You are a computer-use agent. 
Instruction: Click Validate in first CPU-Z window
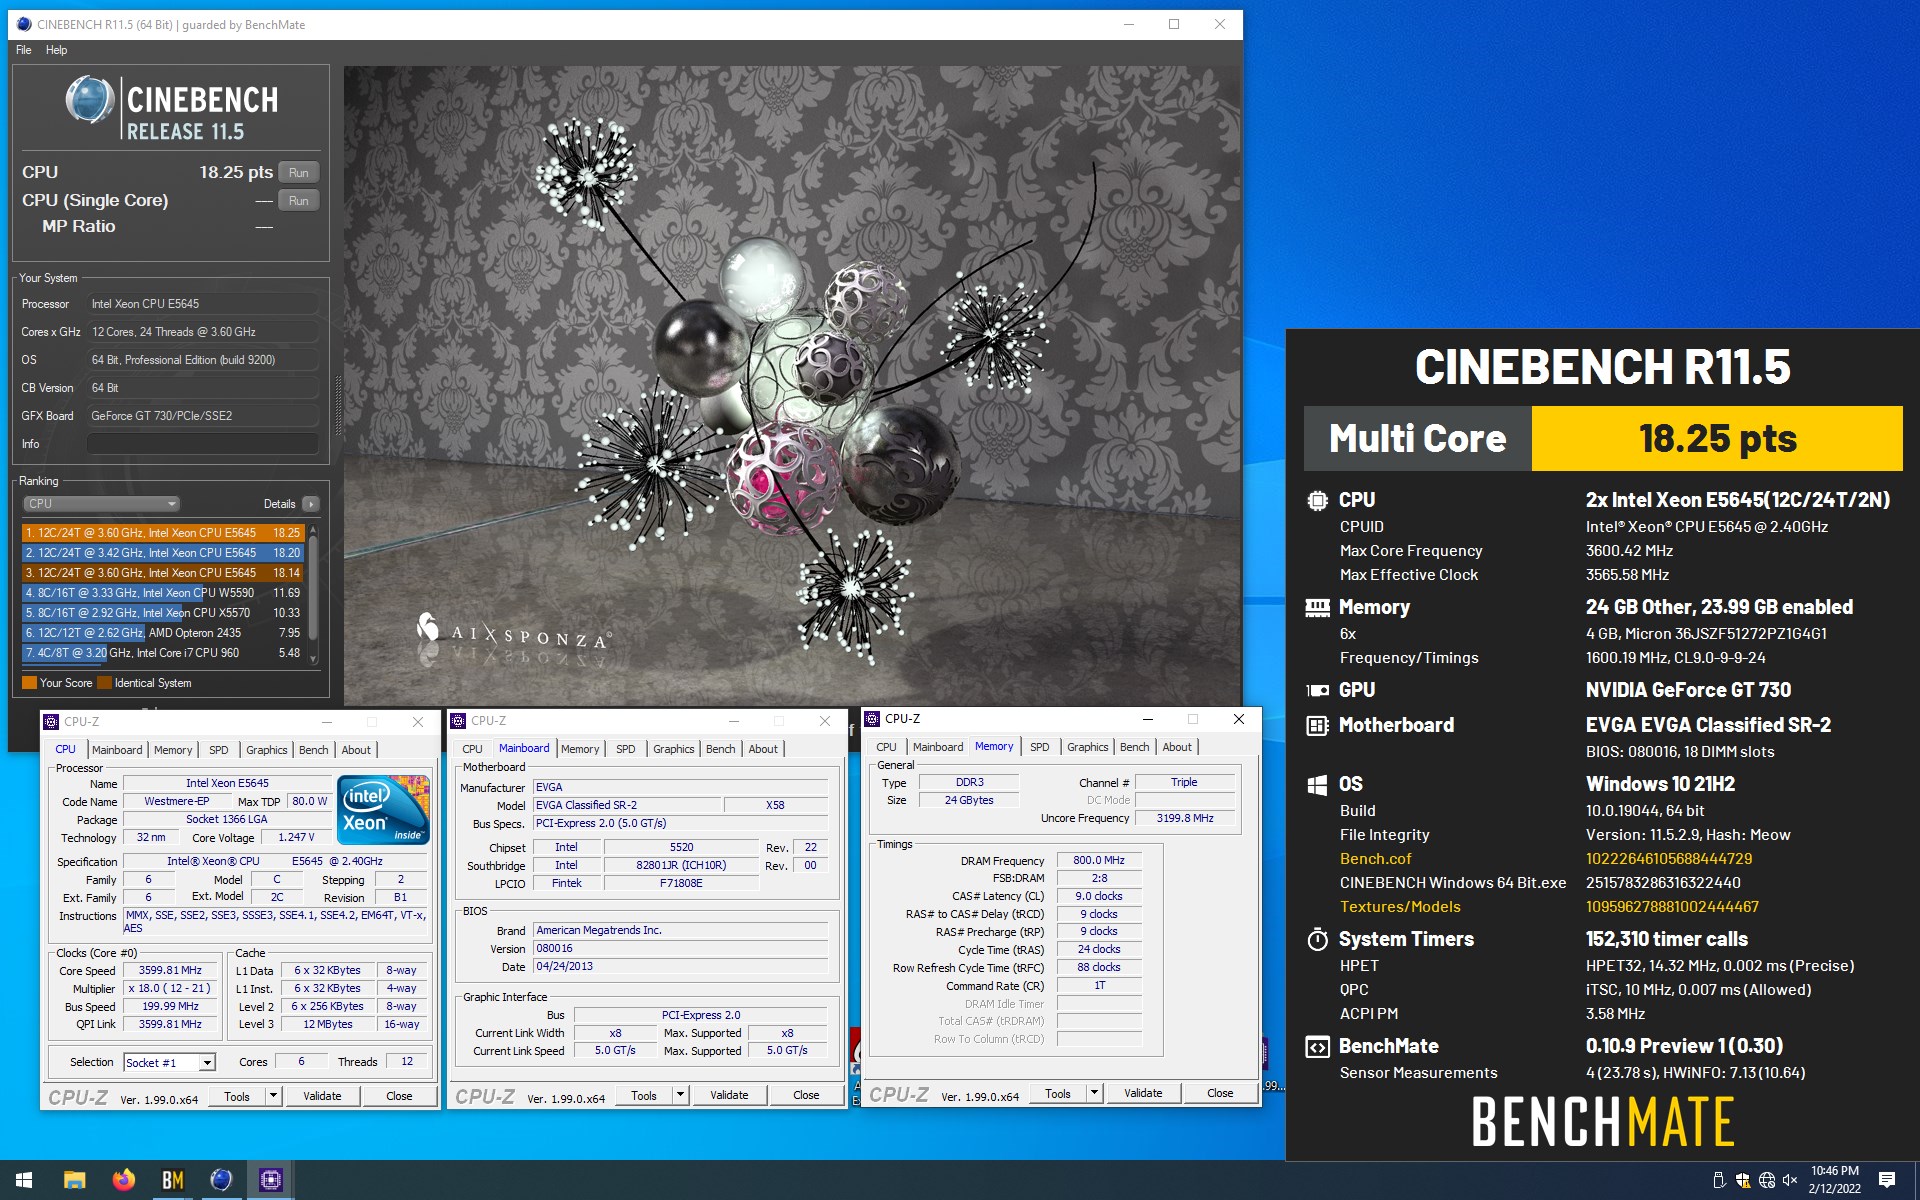pos(322,1096)
